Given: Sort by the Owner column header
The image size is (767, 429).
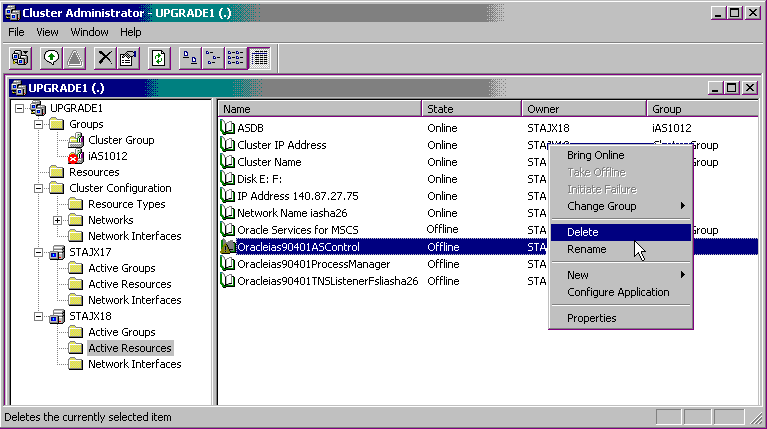Looking at the screenshot, I should (x=584, y=109).
